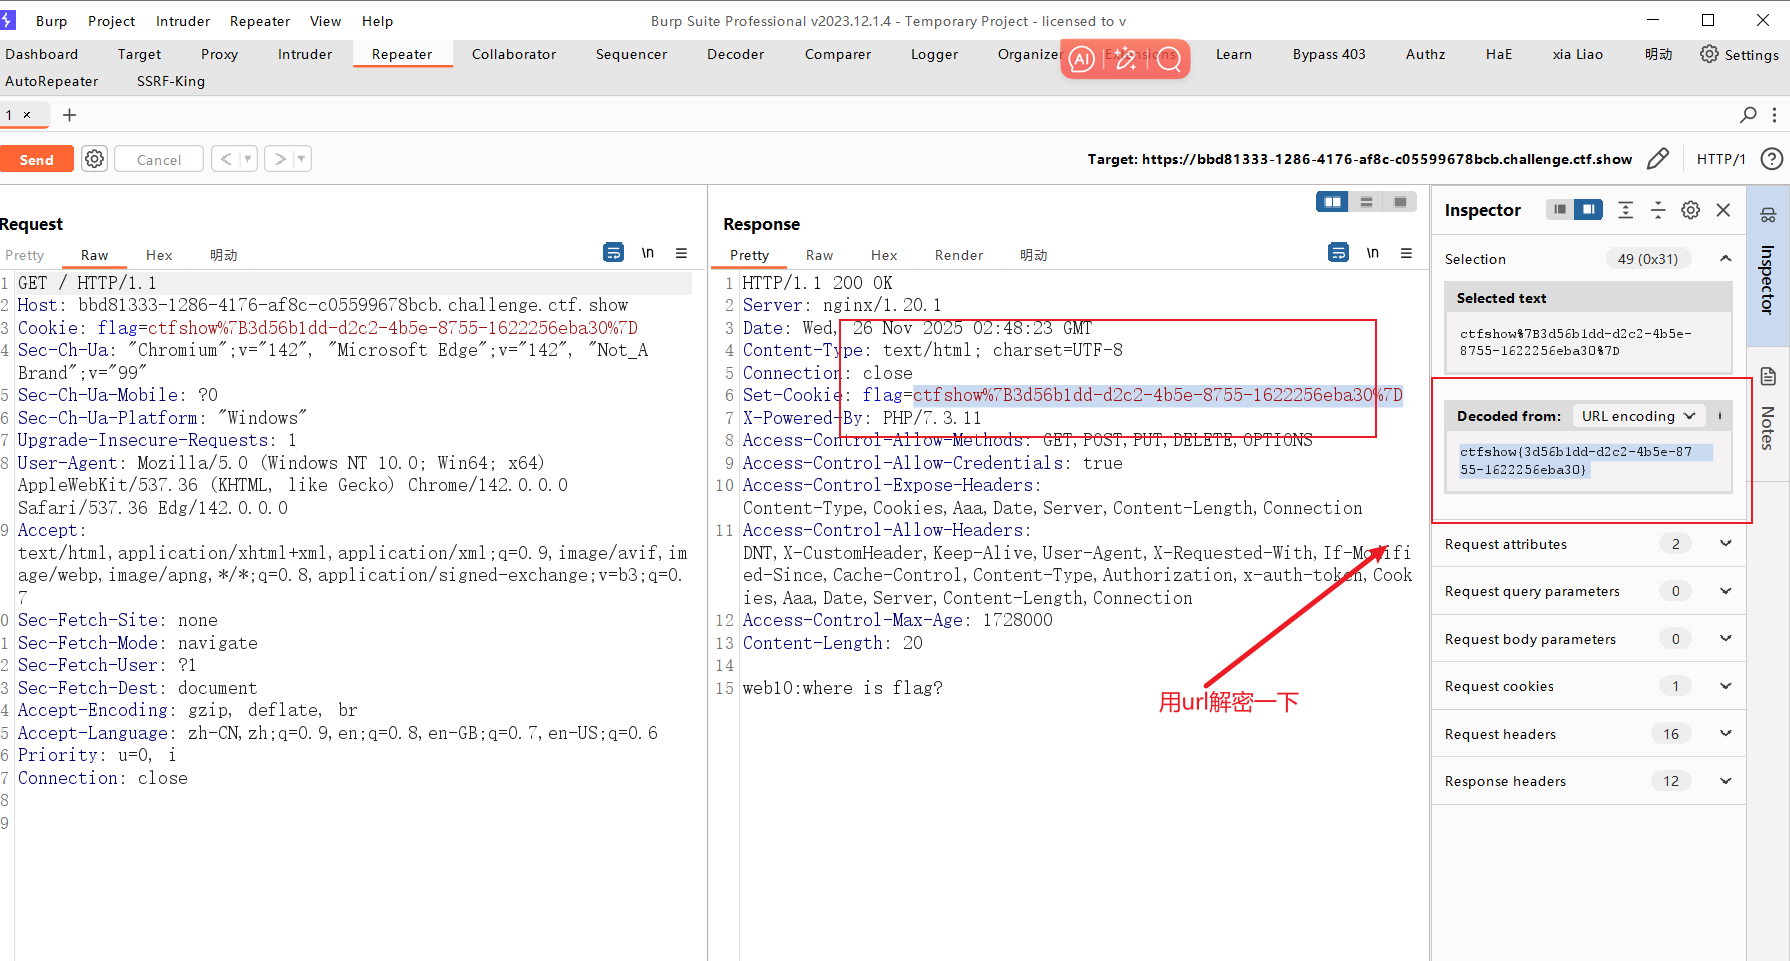
Task: Collapse all Inspector sections
Action: (x=1658, y=210)
